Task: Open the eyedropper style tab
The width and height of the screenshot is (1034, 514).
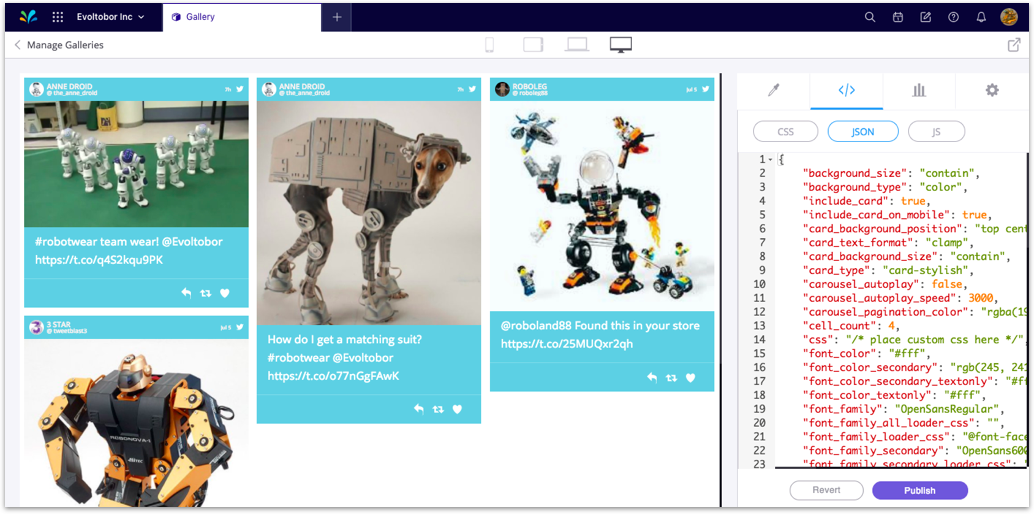Action: tap(774, 90)
